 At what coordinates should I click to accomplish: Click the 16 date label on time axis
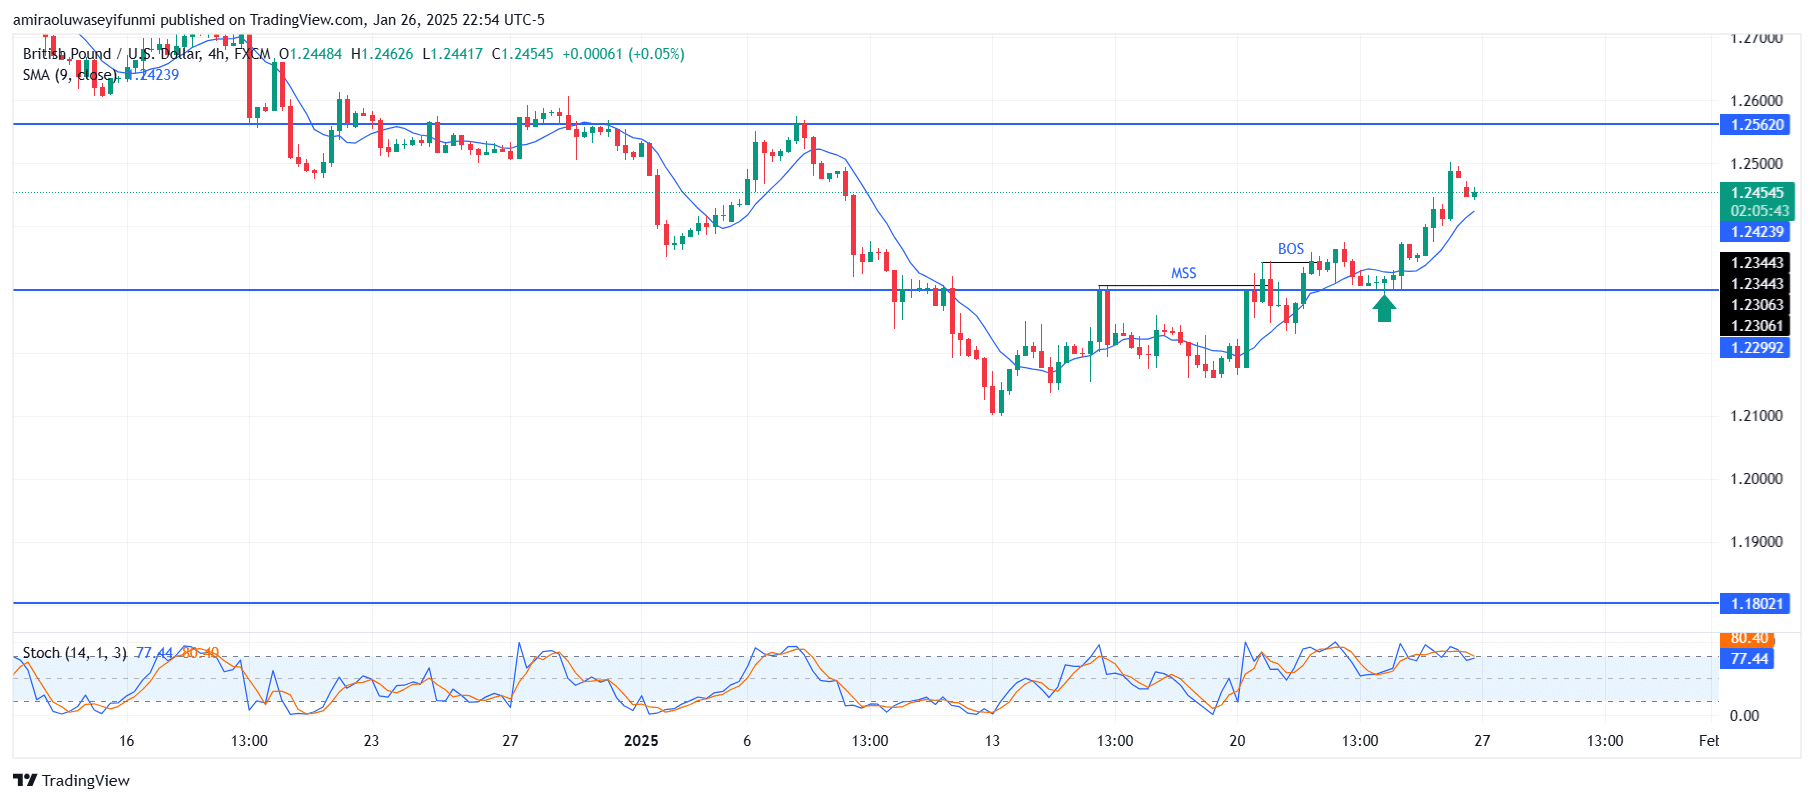pos(126,741)
